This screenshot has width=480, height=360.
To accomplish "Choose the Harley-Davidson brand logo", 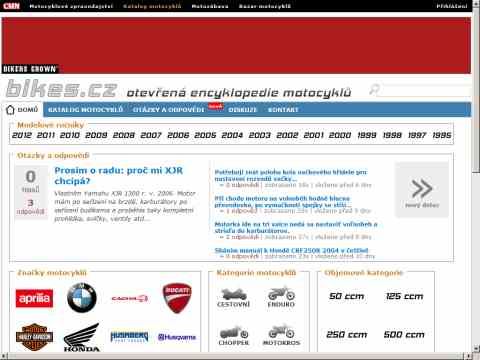I will [34, 337].
